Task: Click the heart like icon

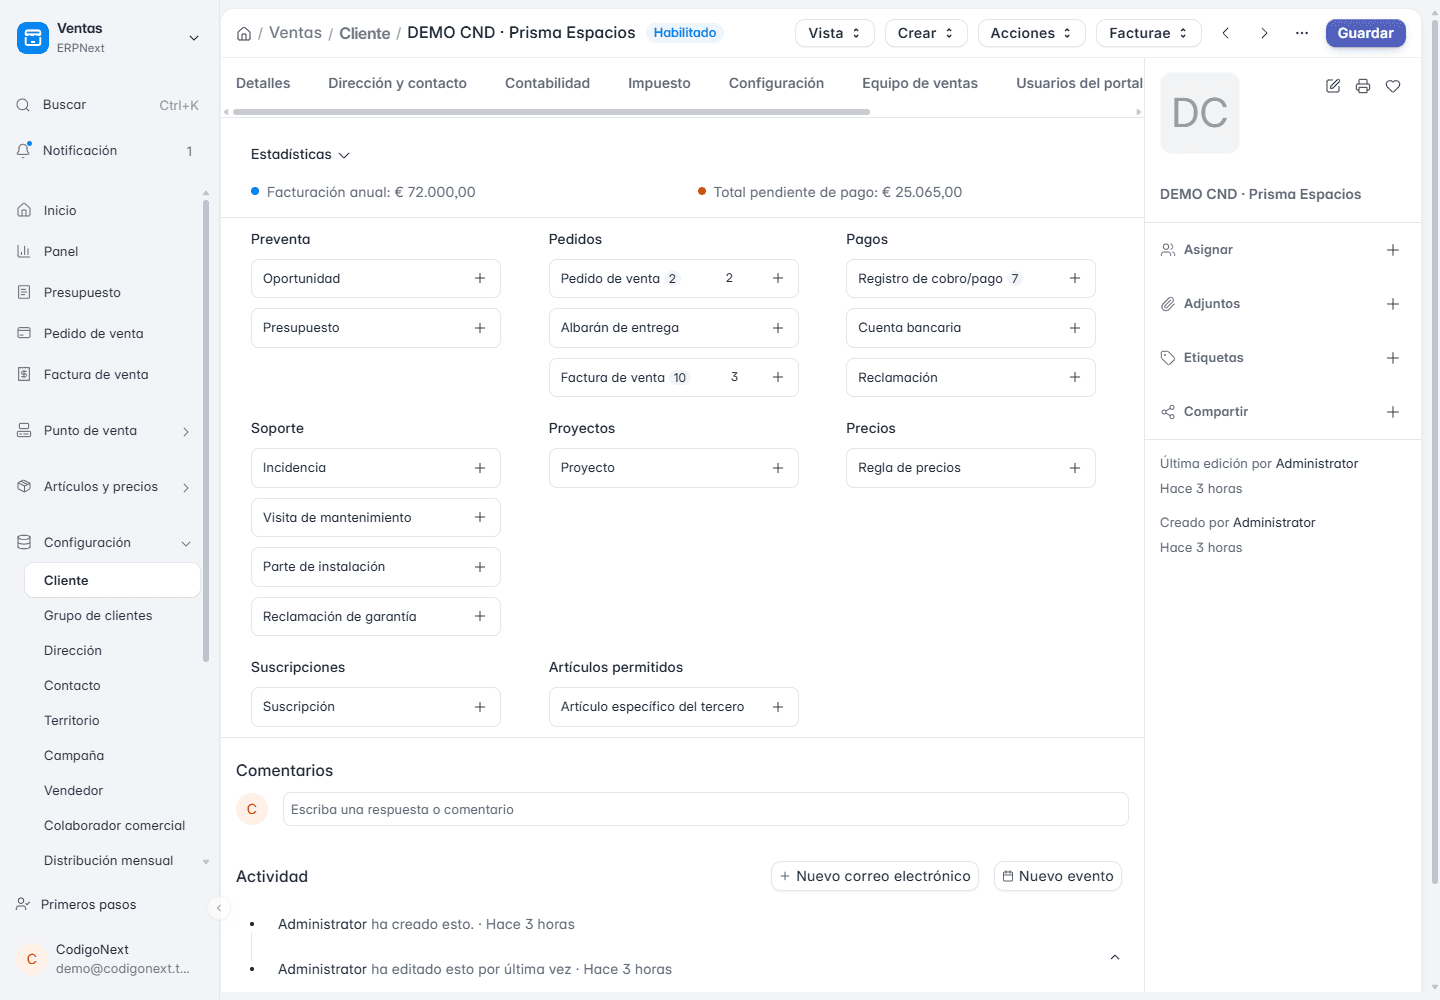Action: pyautogui.click(x=1393, y=86)
